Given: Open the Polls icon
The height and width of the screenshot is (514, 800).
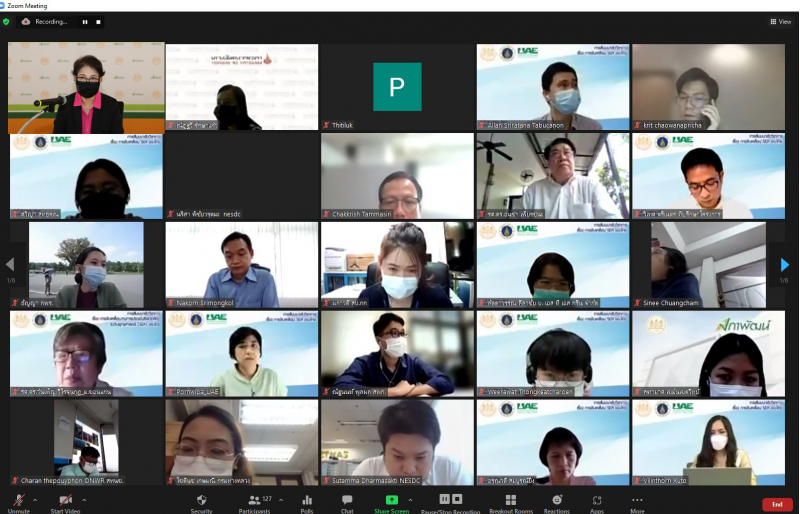Looking at the screenshot, I should click(x=307, y=503).
